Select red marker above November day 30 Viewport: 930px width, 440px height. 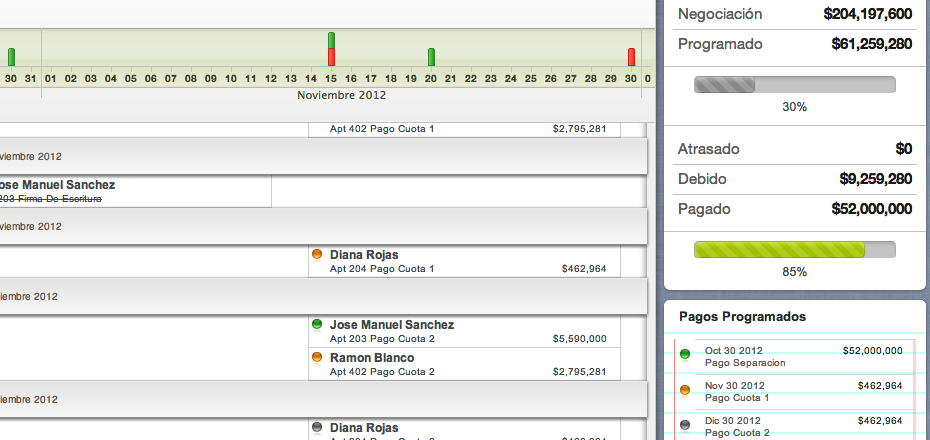click(631, 57)
